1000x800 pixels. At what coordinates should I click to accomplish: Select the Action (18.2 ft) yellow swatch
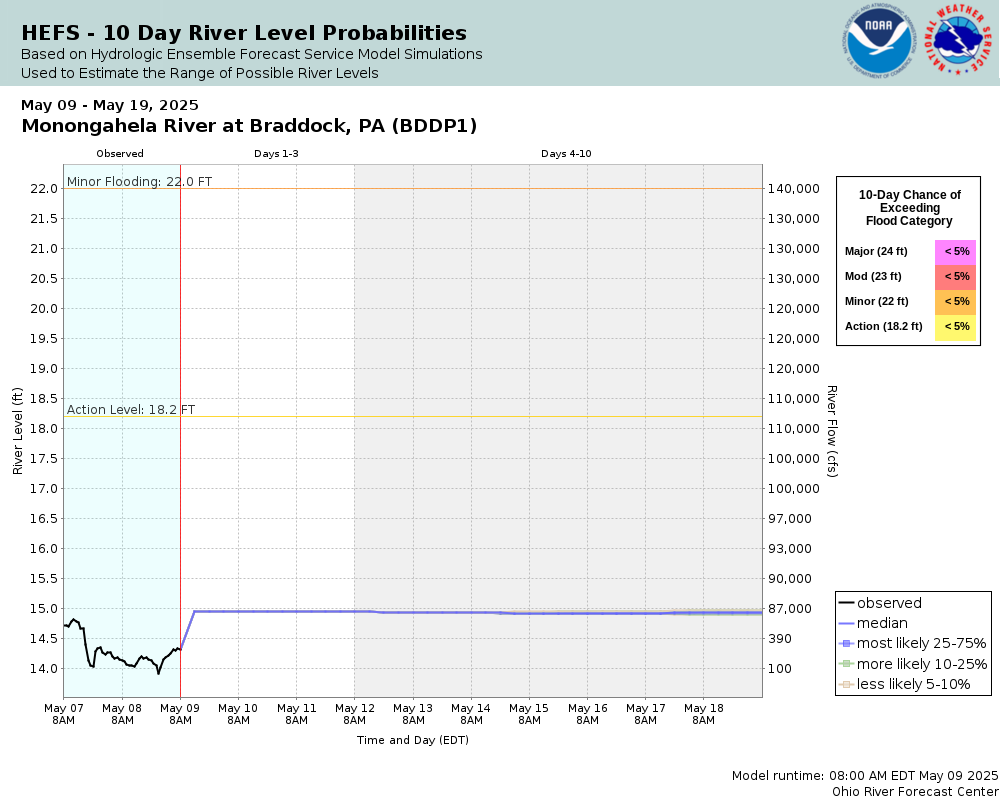coord(955,327)
